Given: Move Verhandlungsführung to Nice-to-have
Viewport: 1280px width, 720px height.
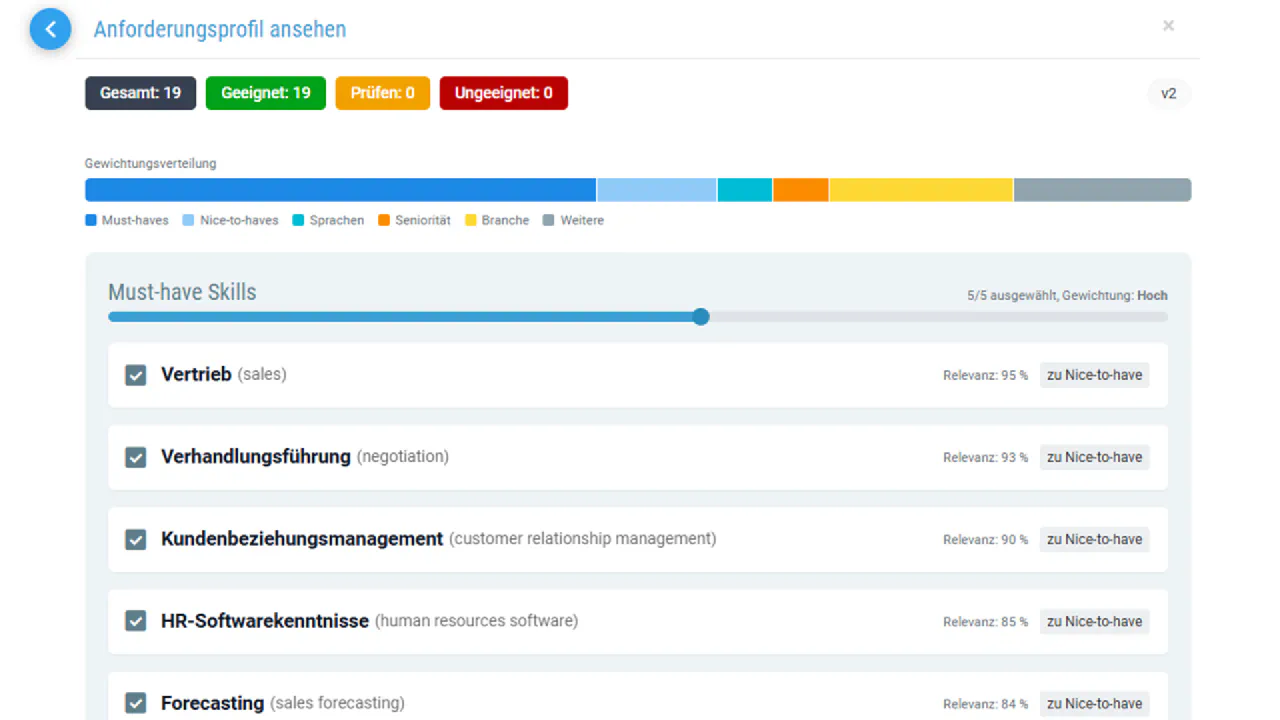Looking at the screenshot, I should [1094, 457].
